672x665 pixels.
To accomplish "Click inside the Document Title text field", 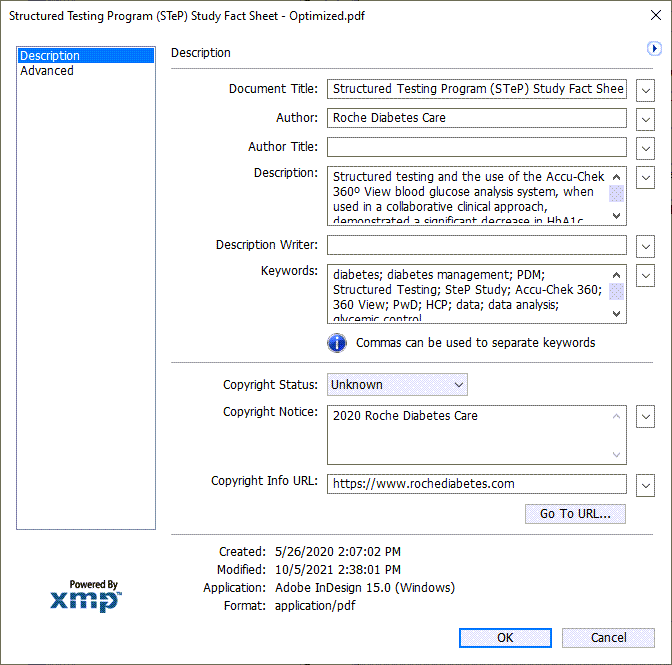I will point(477,89).
